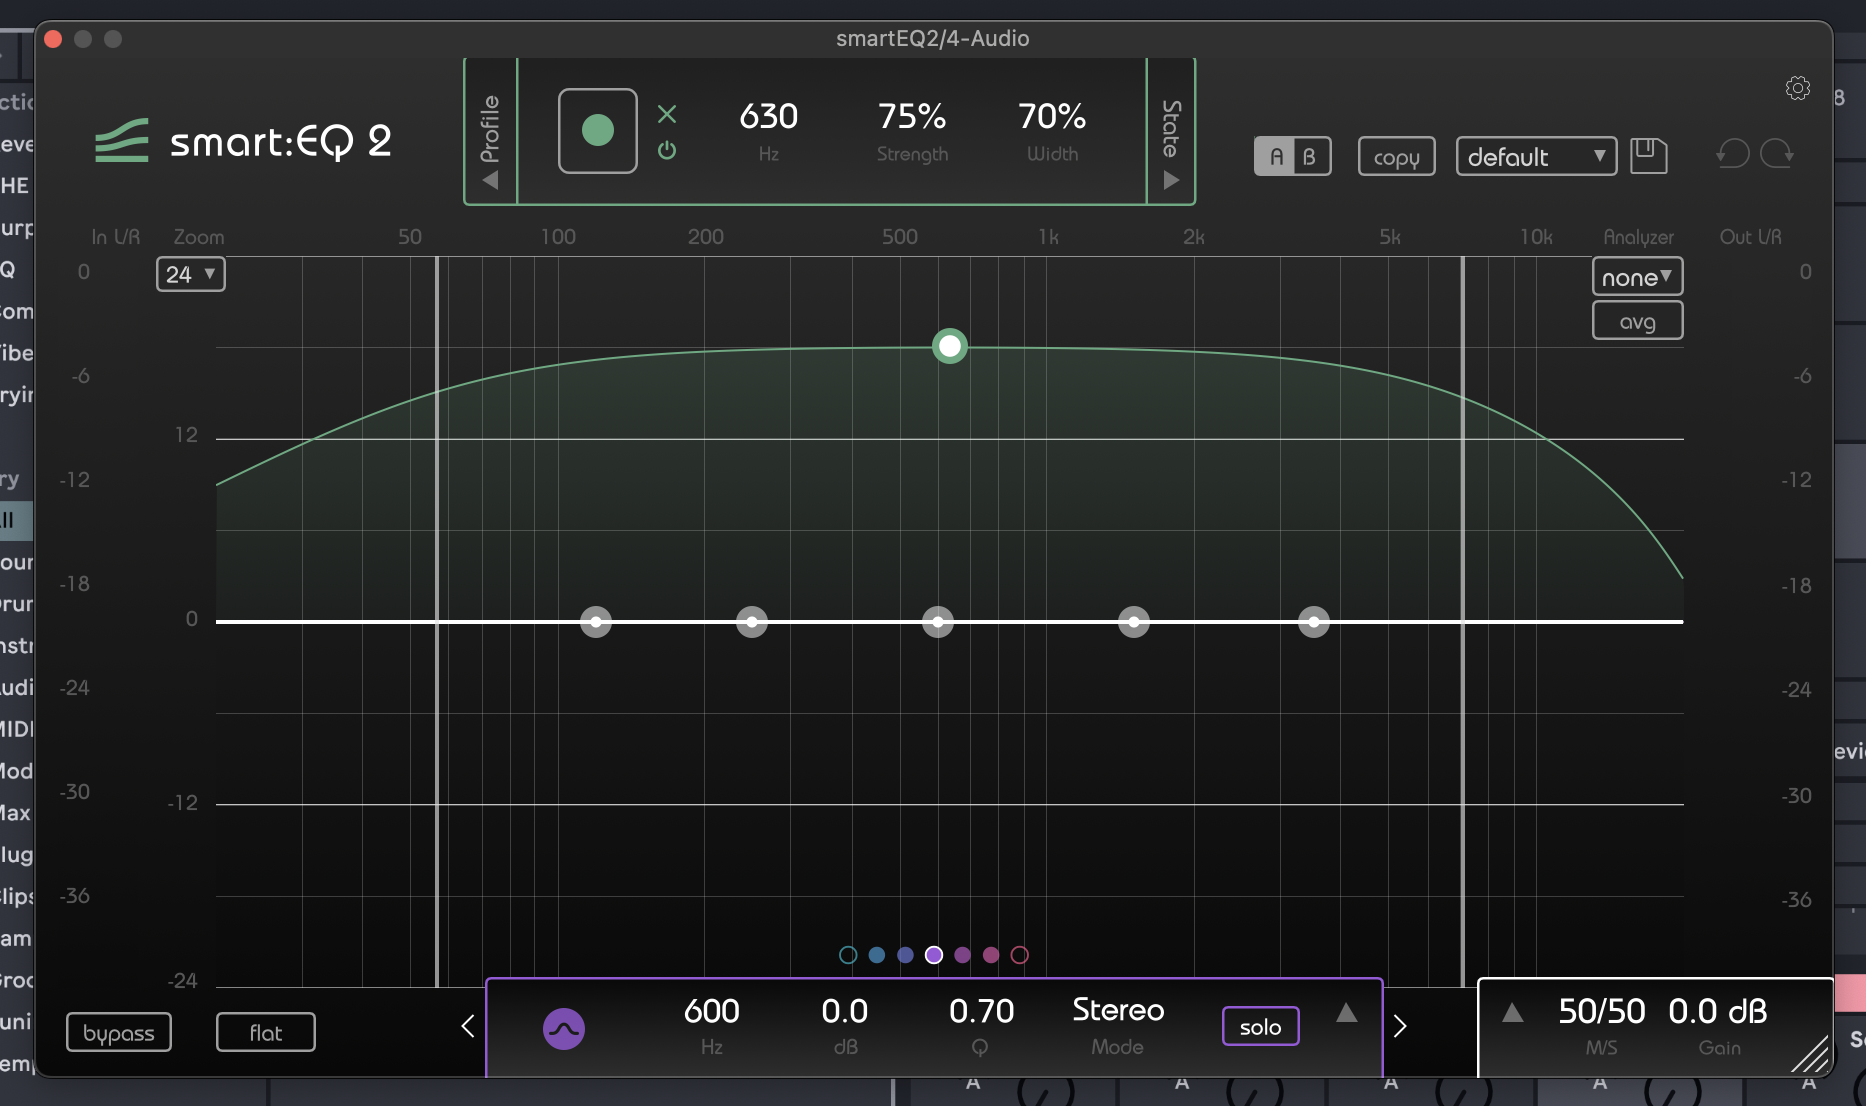The image size is (1866, 1106).
Task: Enable solo for the selected band
Action: pos(1260,1027)
